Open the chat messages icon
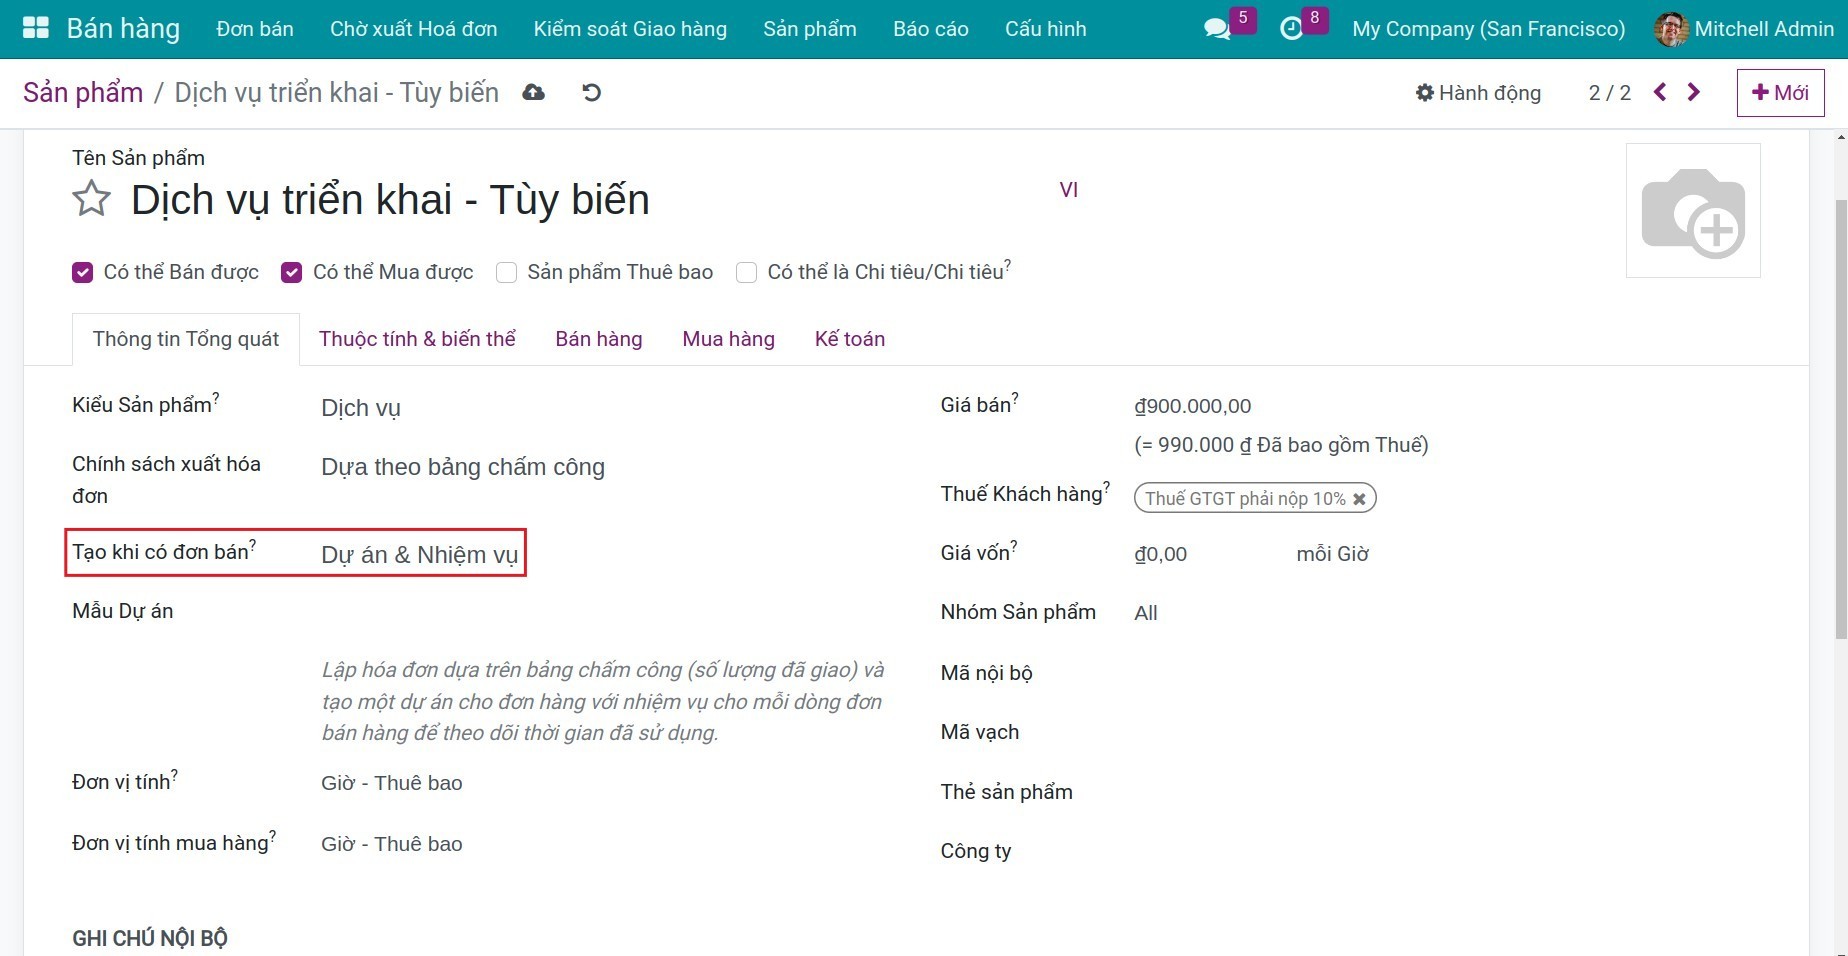 click(1217, 29)
